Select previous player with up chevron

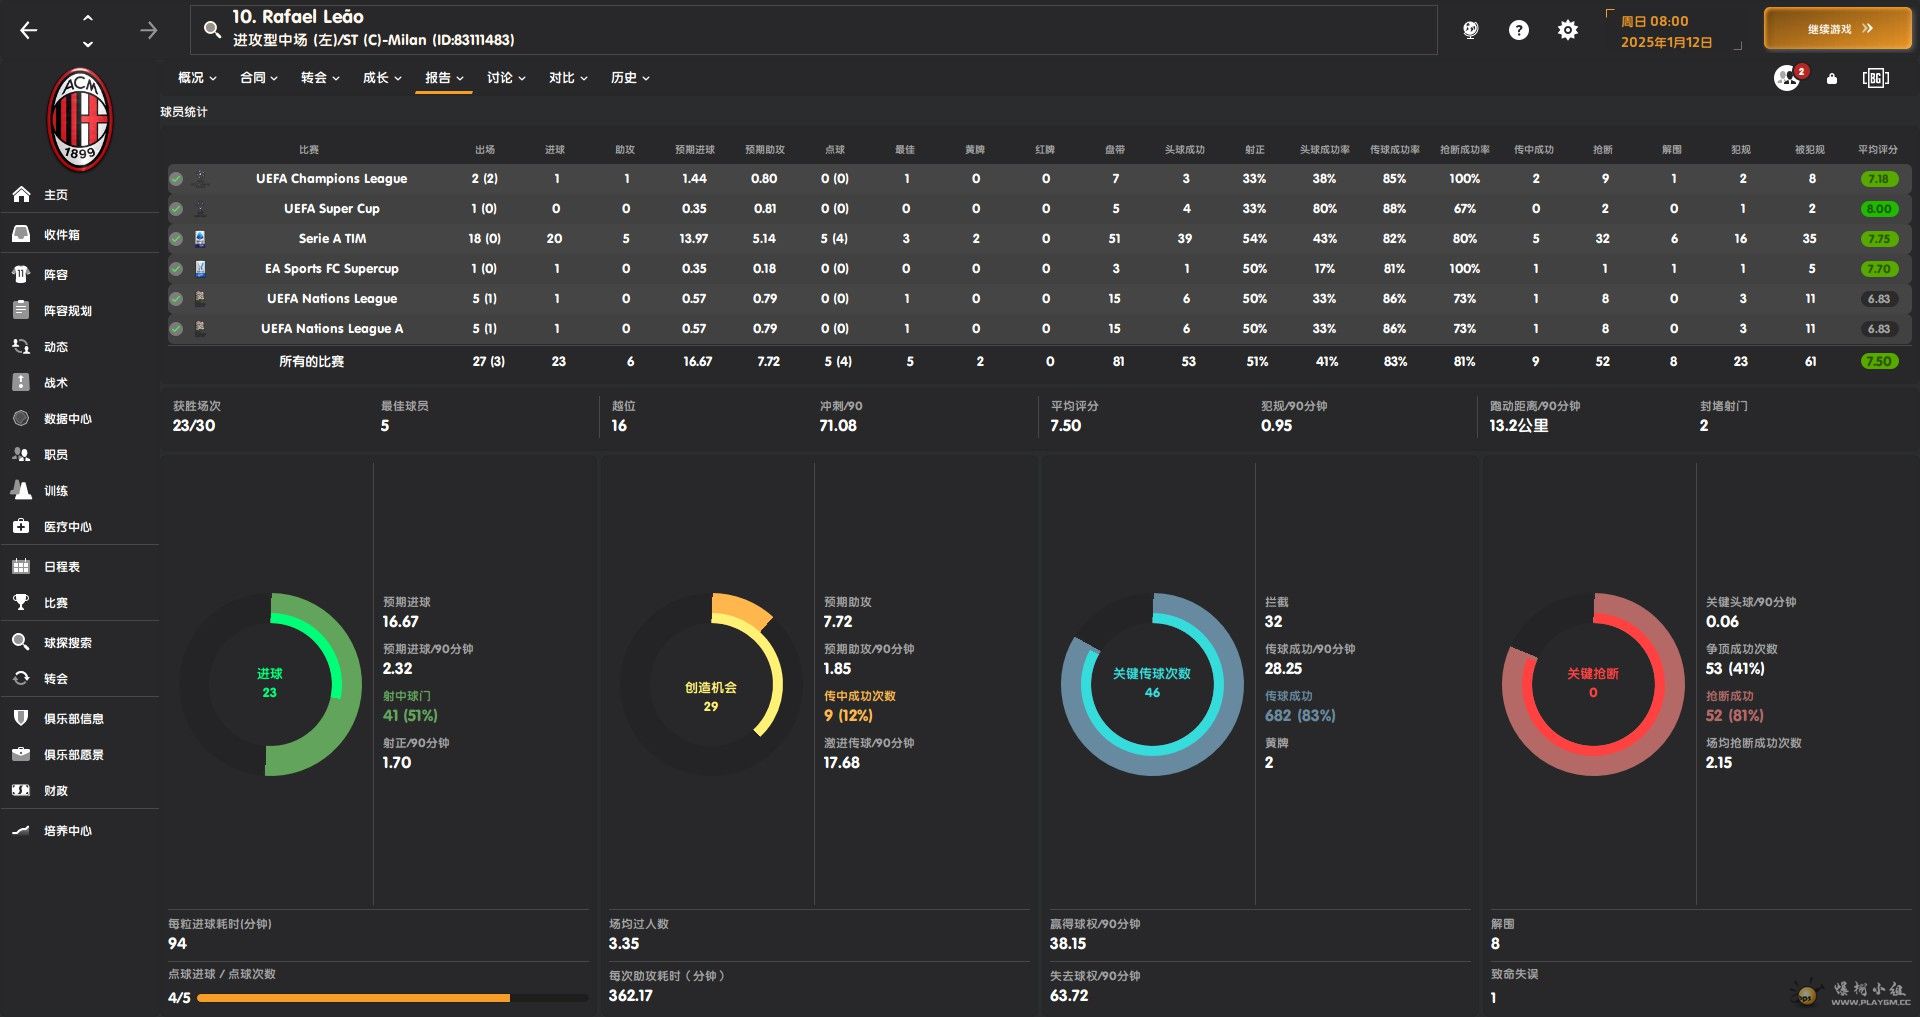88,18
